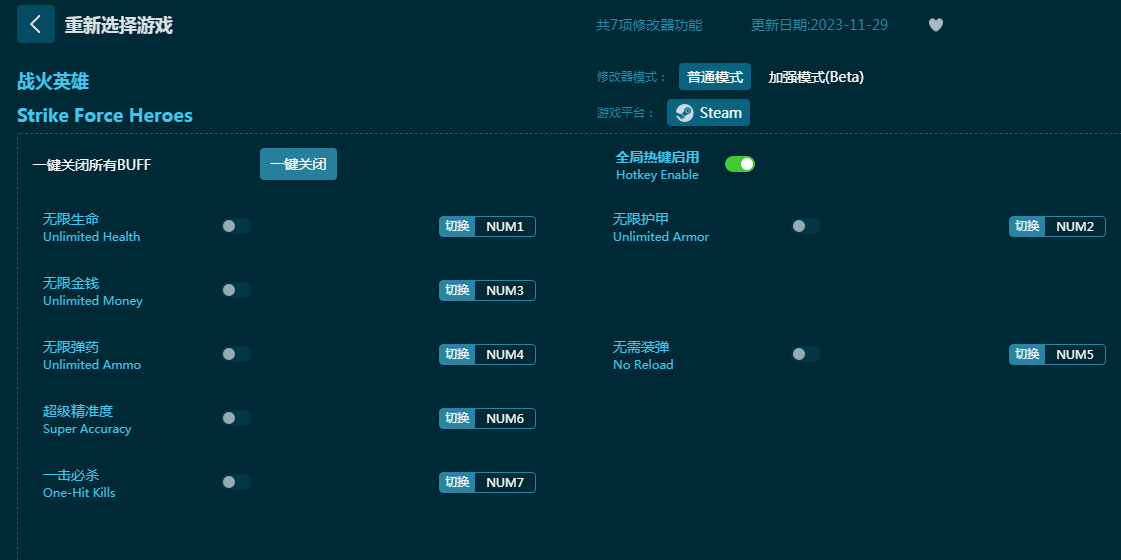Toggle Unlimited Money switch
This screenshot has width=1121, height=560.
click(235, 290)
